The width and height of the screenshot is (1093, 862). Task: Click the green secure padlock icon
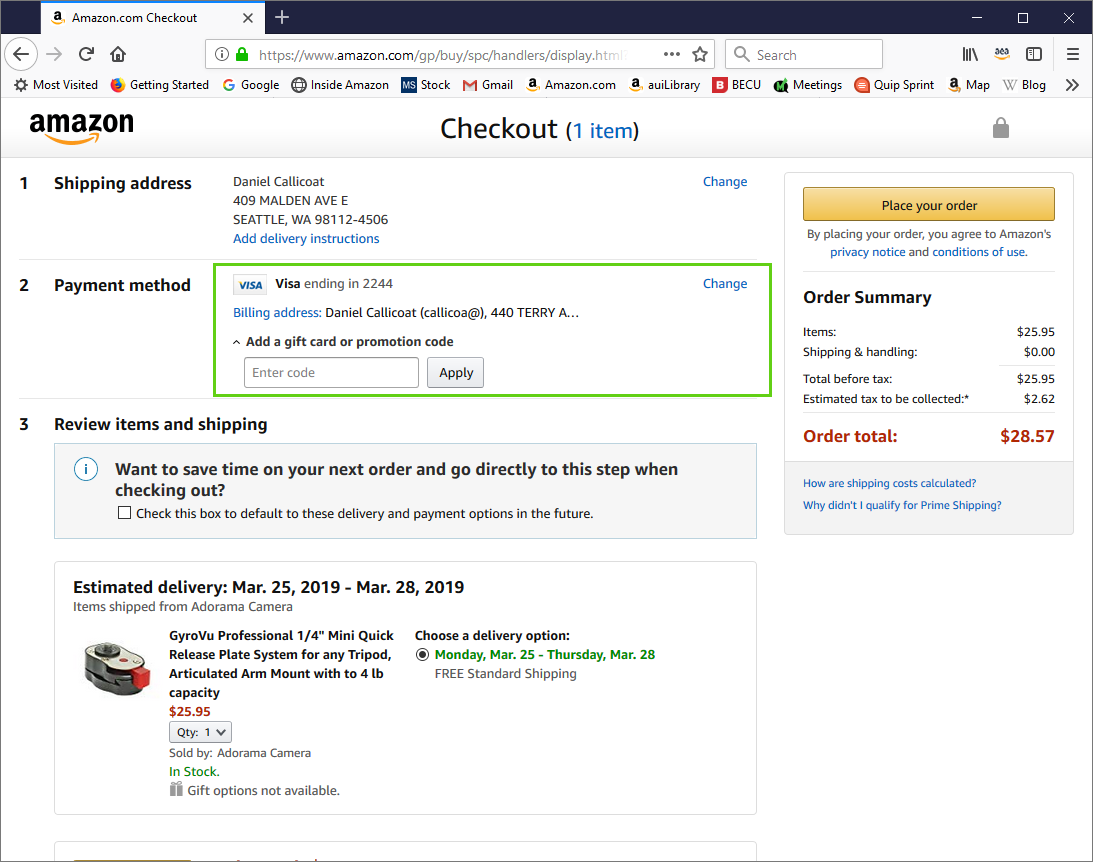[x=242, y=54]
